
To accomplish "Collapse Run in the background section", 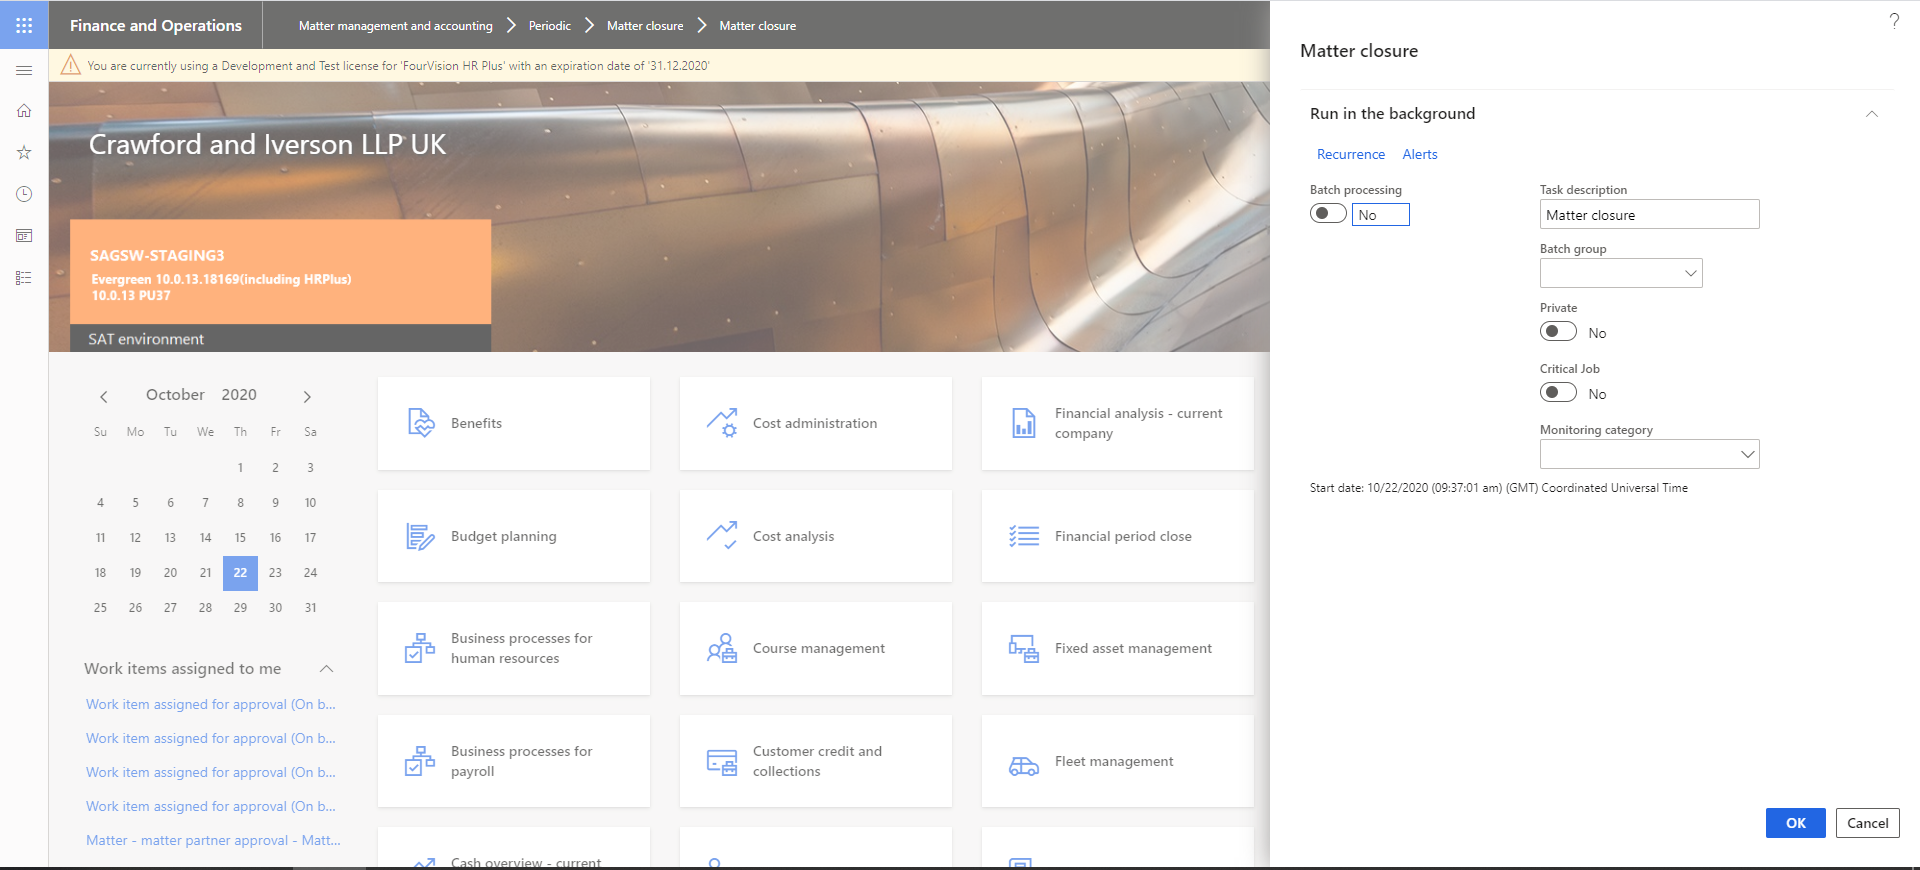I will [1872, 114].
